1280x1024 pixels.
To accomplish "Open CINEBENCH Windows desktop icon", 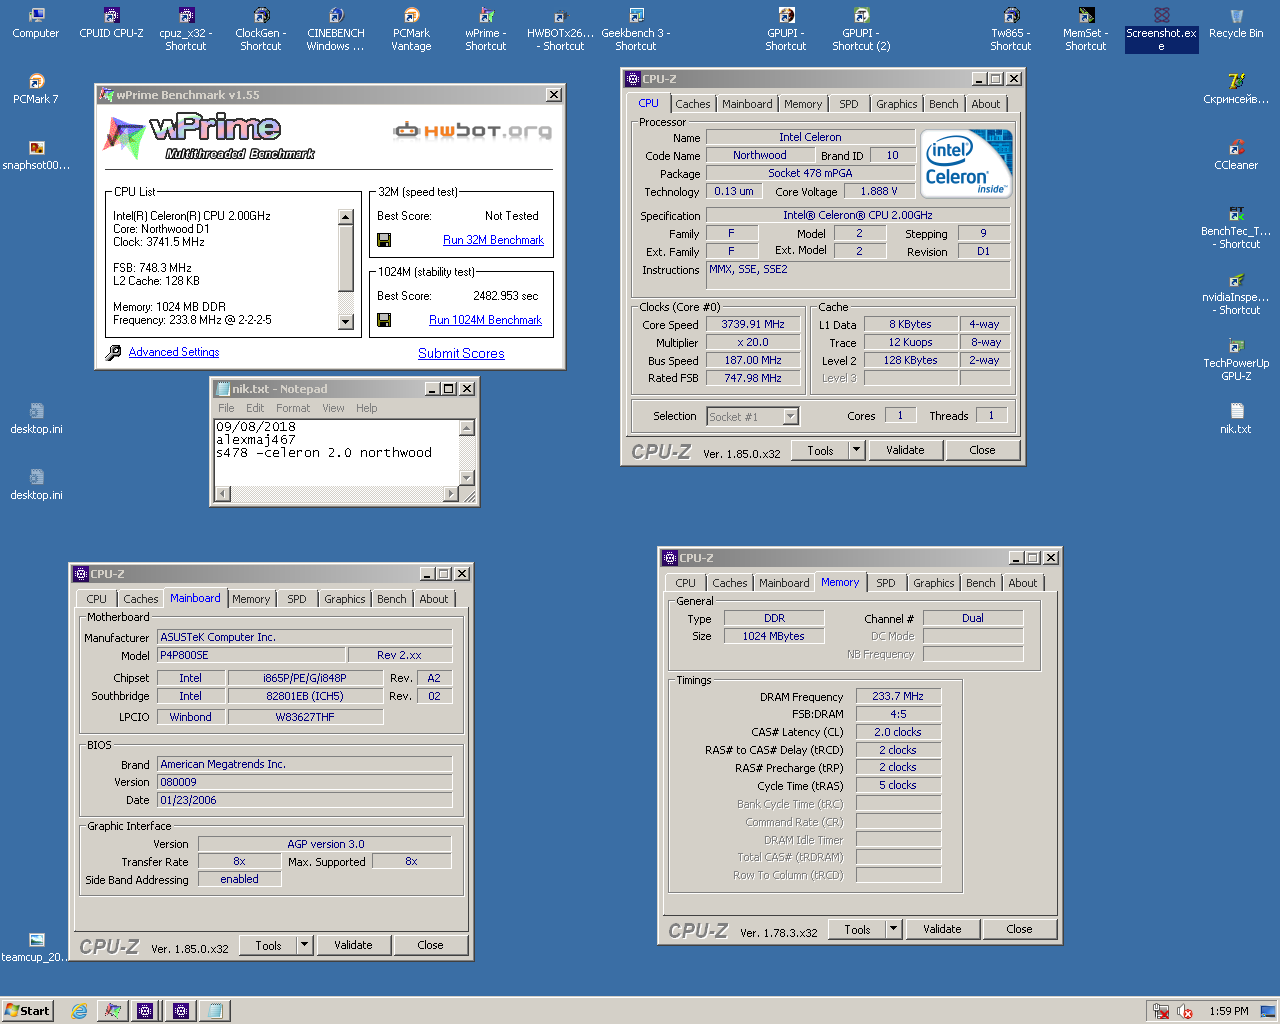I will pyautogui.click(x=336, y=28).
